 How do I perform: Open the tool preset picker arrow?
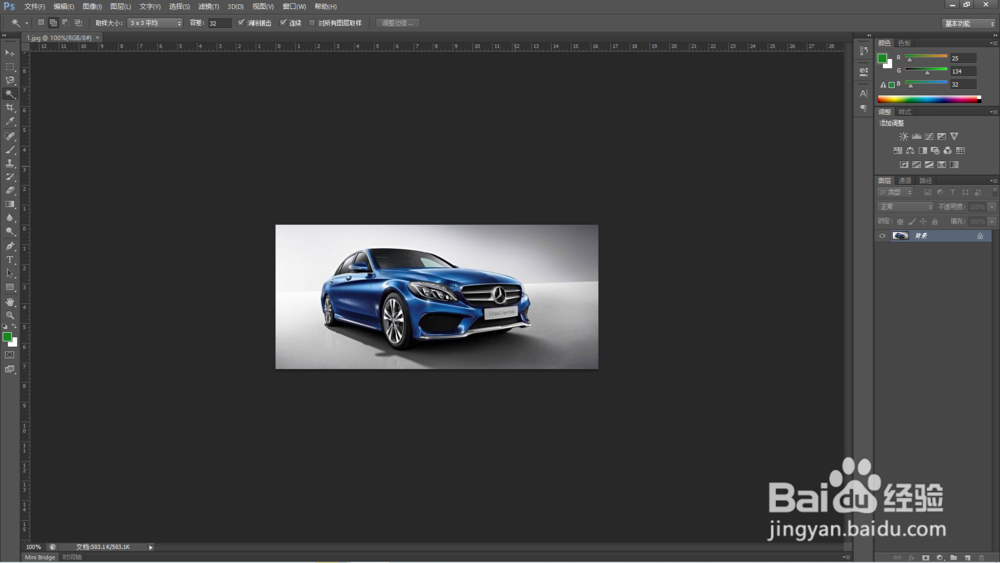point(27,23)
